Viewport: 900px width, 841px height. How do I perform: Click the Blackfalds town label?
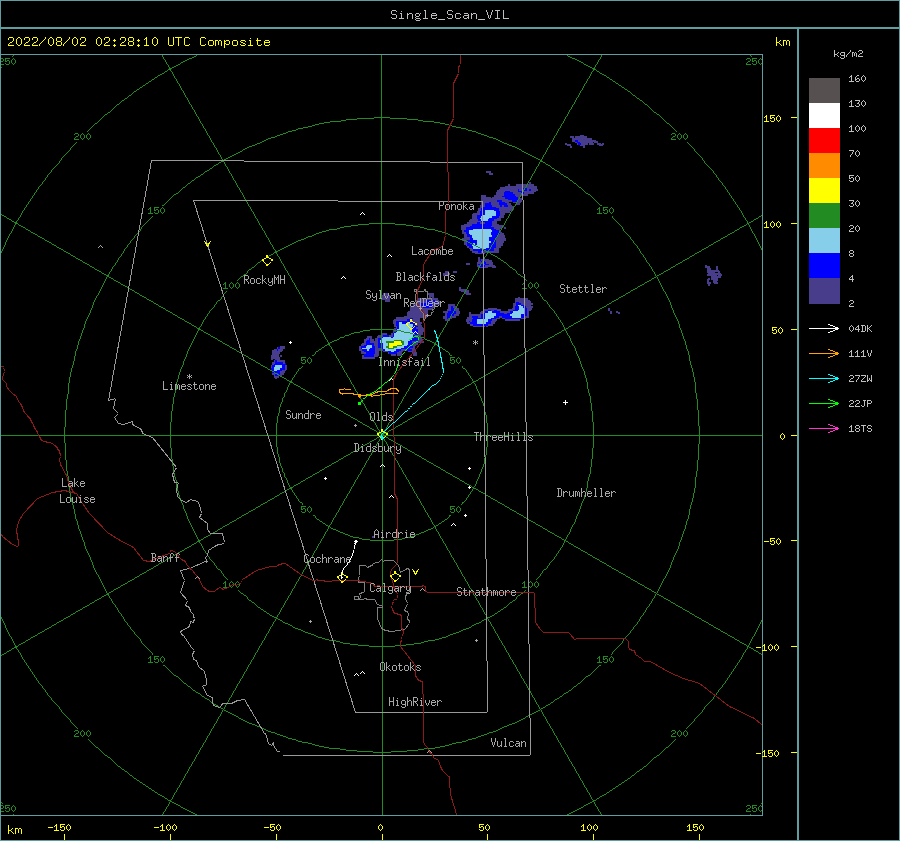pyautogui.click(x=425, y=277)
